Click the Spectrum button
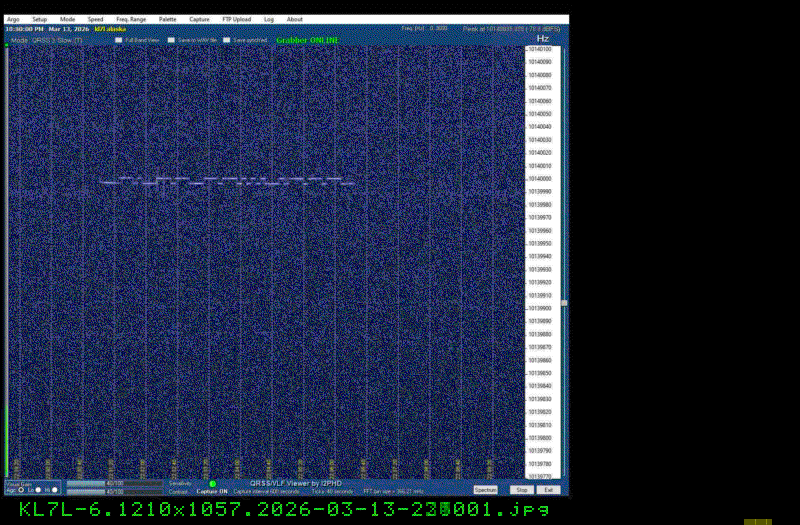This screenshot has height=525, width=800. (486, 490)
